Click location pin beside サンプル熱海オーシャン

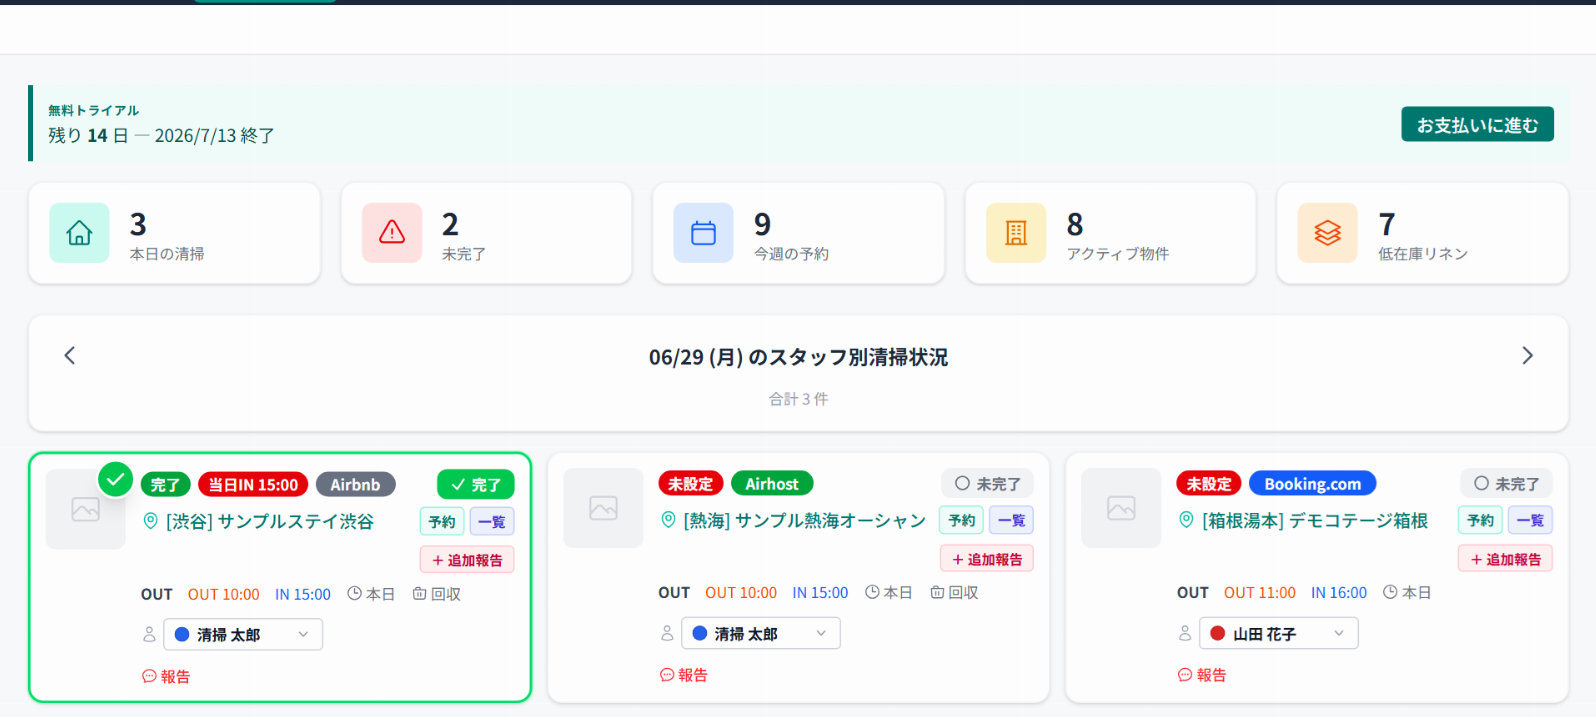click(x=669, y=520)
